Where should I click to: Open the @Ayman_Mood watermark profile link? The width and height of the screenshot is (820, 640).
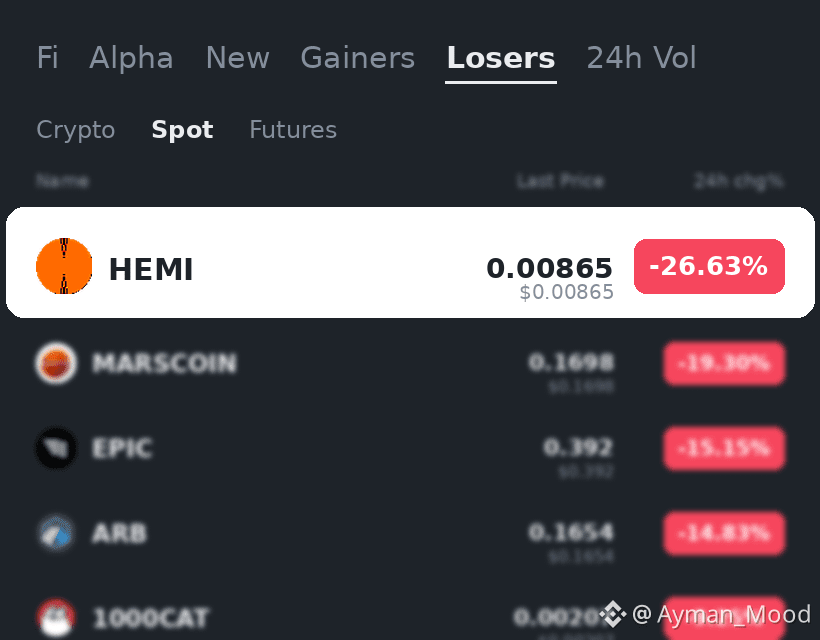coord(721,614)
